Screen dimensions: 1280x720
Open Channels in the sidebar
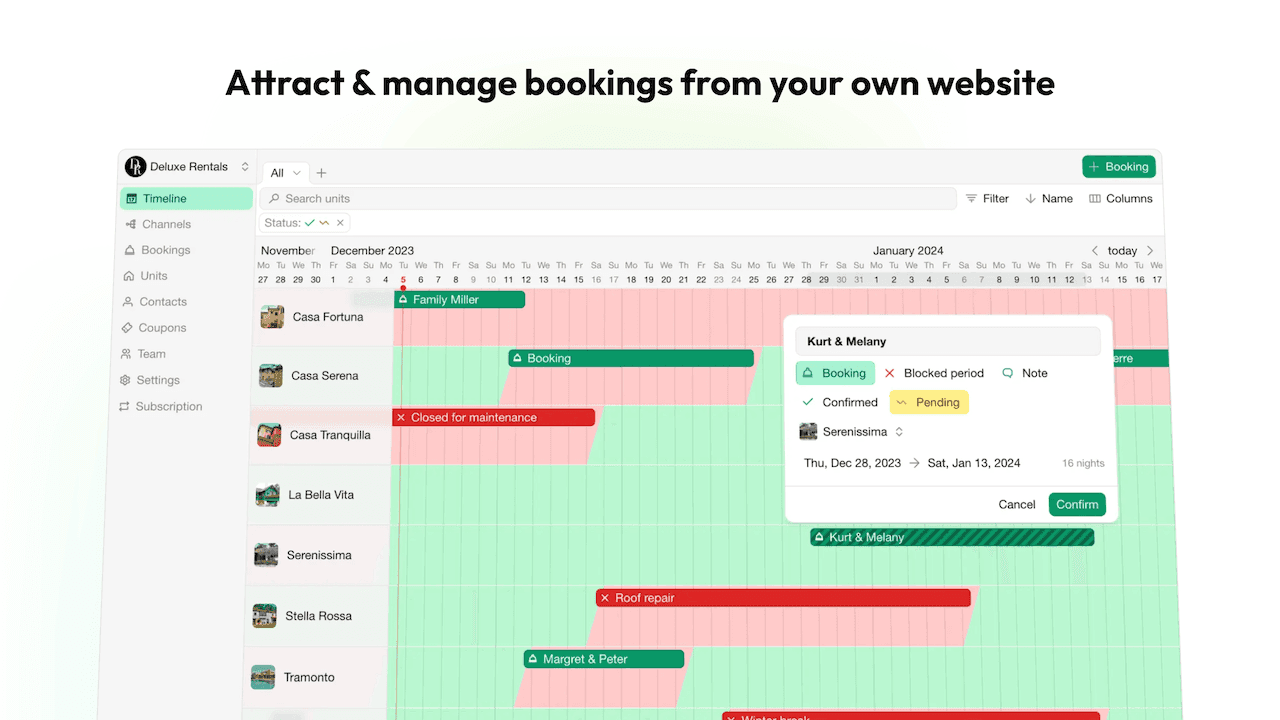click(166, 224)
